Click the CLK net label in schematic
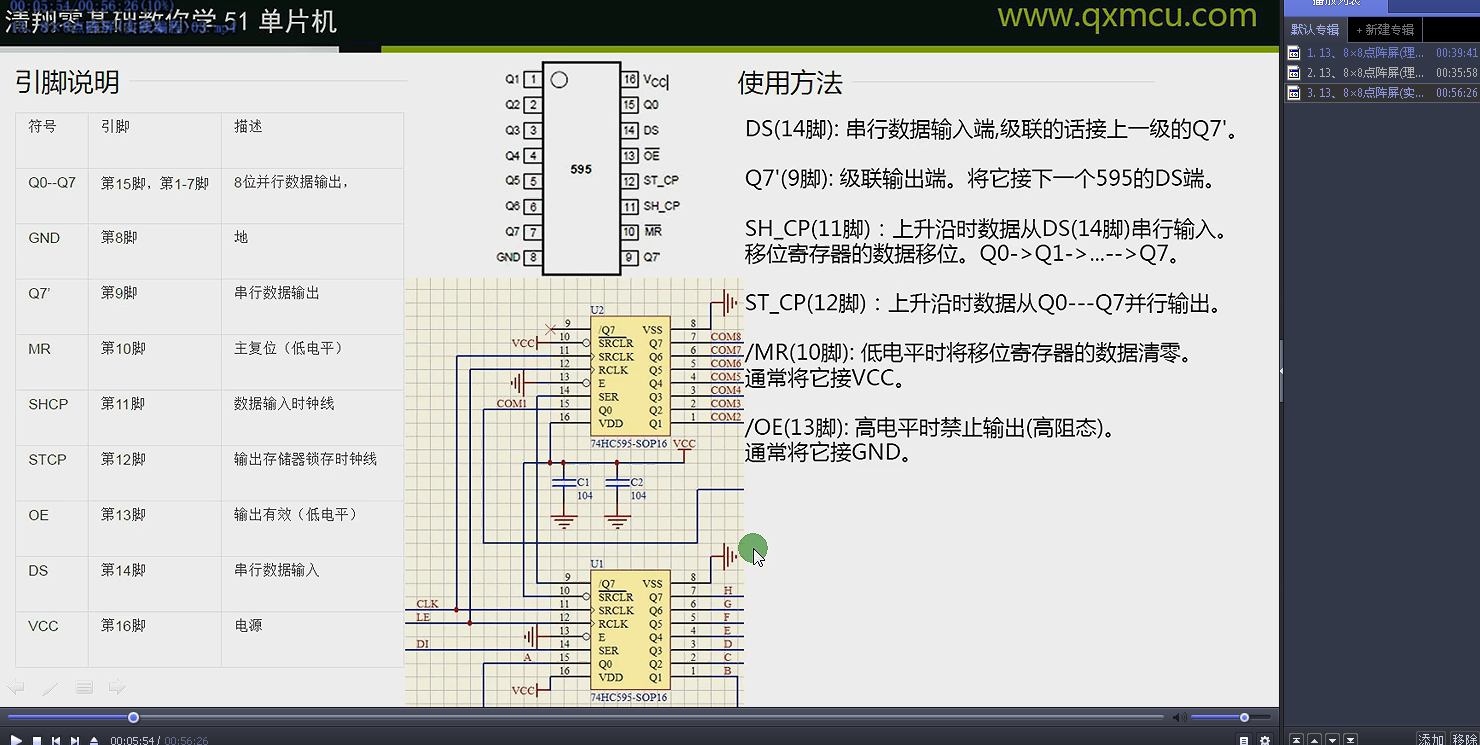The image size is (1480, 745). pyautogui.click(x=427, y=604)
